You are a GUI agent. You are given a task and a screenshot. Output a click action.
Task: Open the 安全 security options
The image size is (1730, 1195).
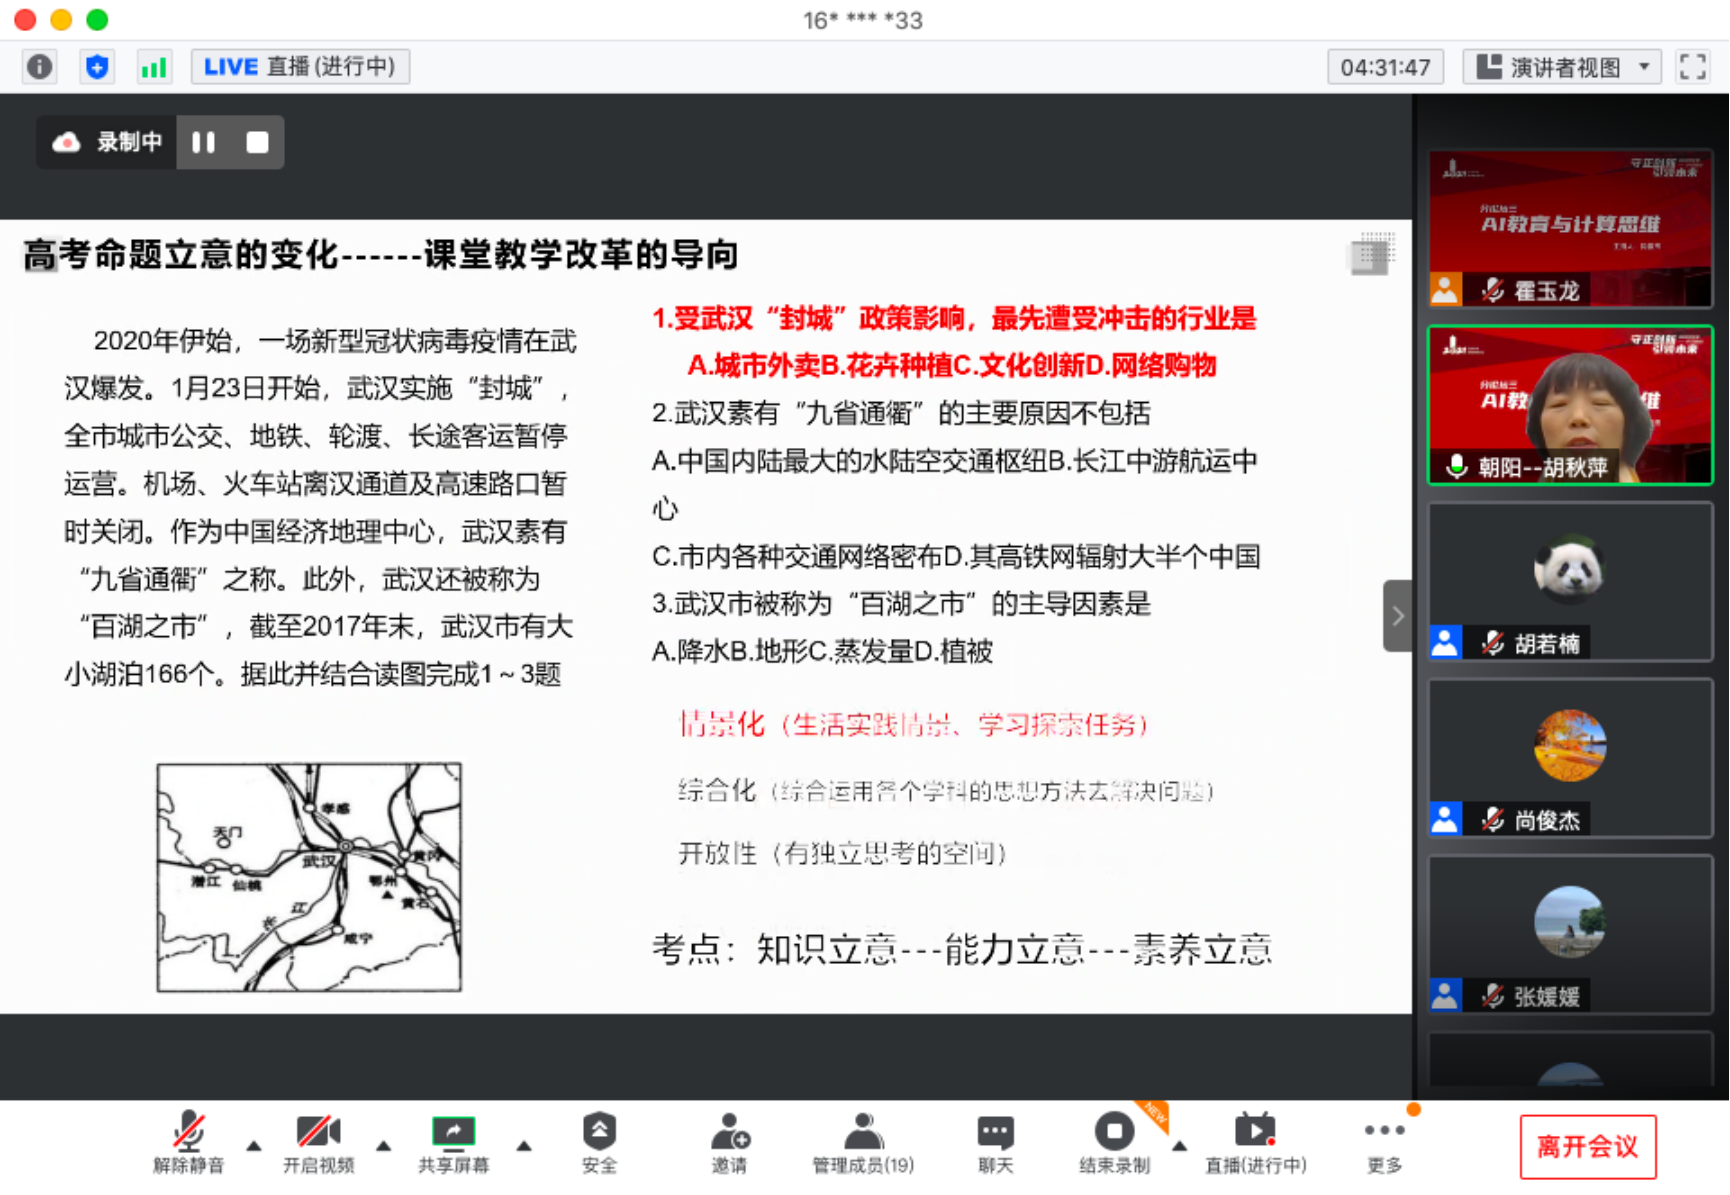coord(599,1142)
